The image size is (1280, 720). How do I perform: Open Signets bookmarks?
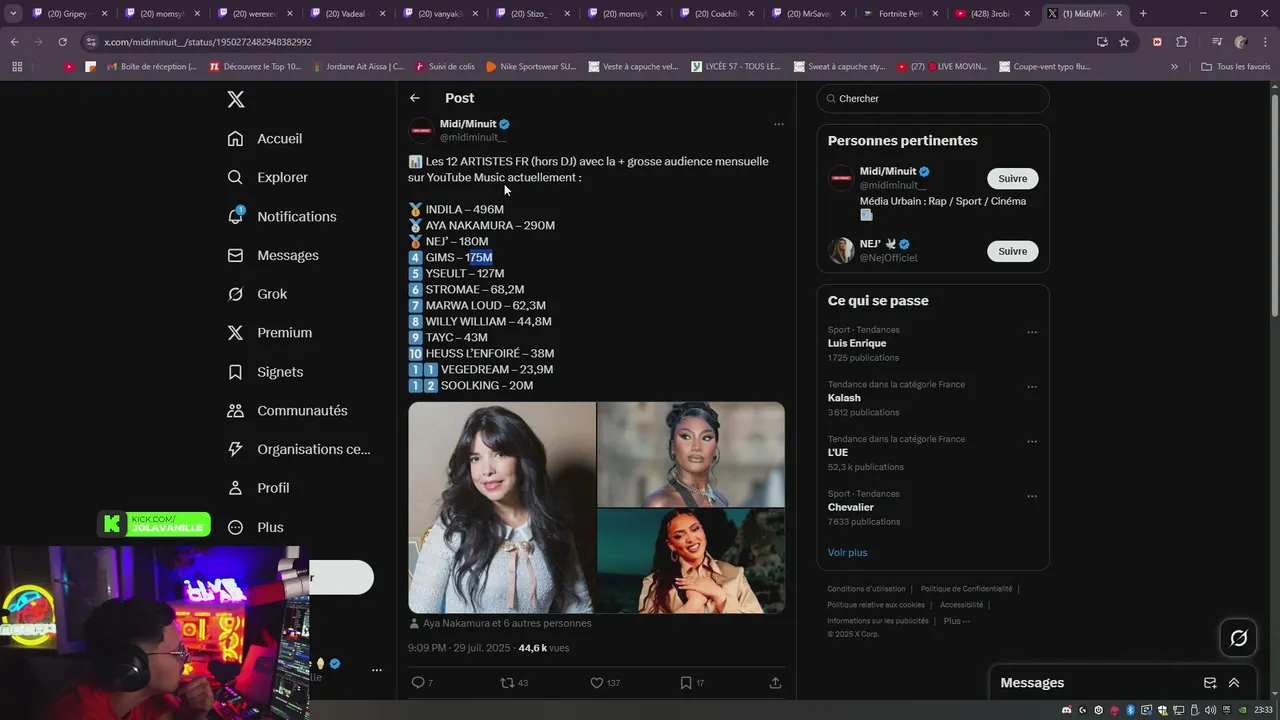pyautogui.click(x=265, y=372)
